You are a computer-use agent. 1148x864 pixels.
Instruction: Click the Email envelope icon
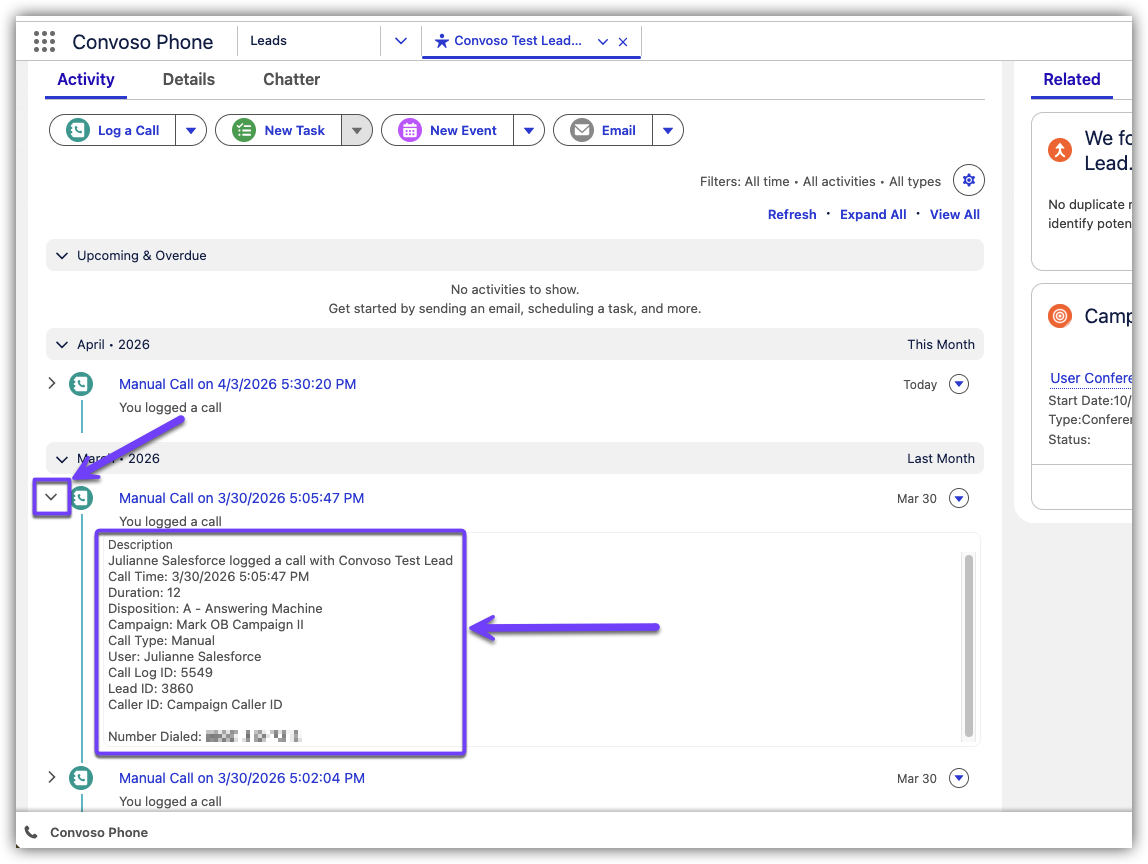pos(582,130)
